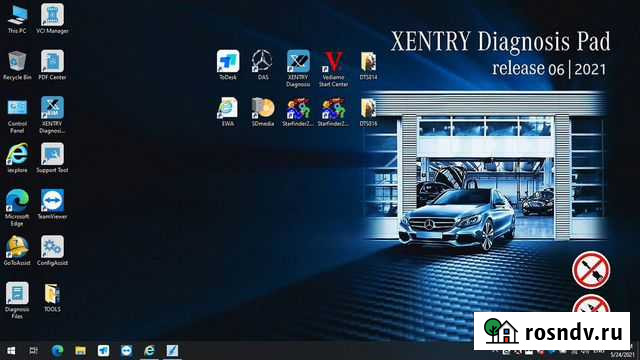The image size is (640, 360).
Task: Open Internet Explorer from the taskbar
Action: click(149, 351)
